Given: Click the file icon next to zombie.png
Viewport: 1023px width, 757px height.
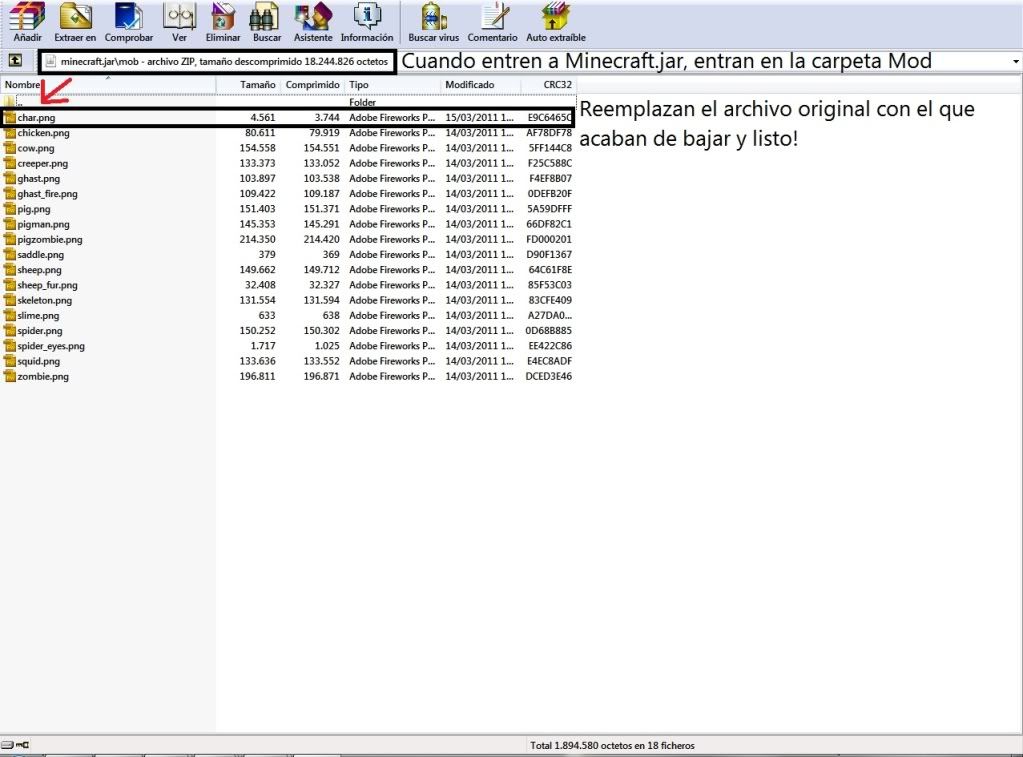Looking at the screenshot, I should click(9, 377).
